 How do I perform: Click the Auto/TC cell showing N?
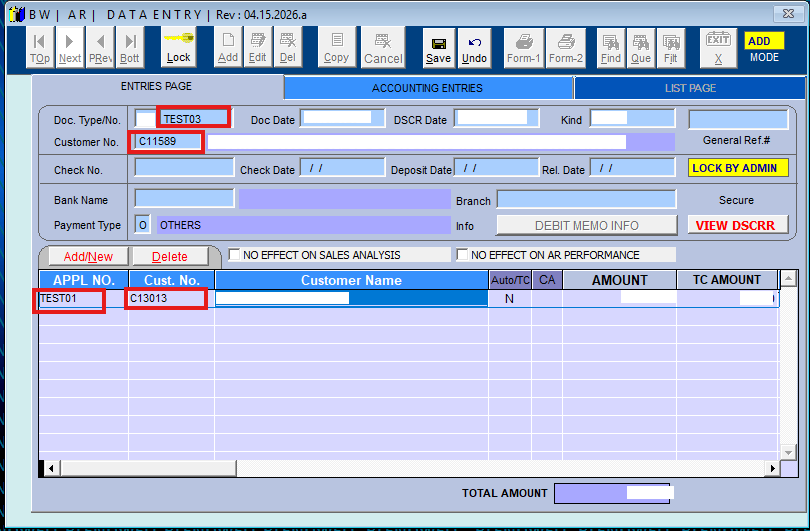click(x=510, y=299)
